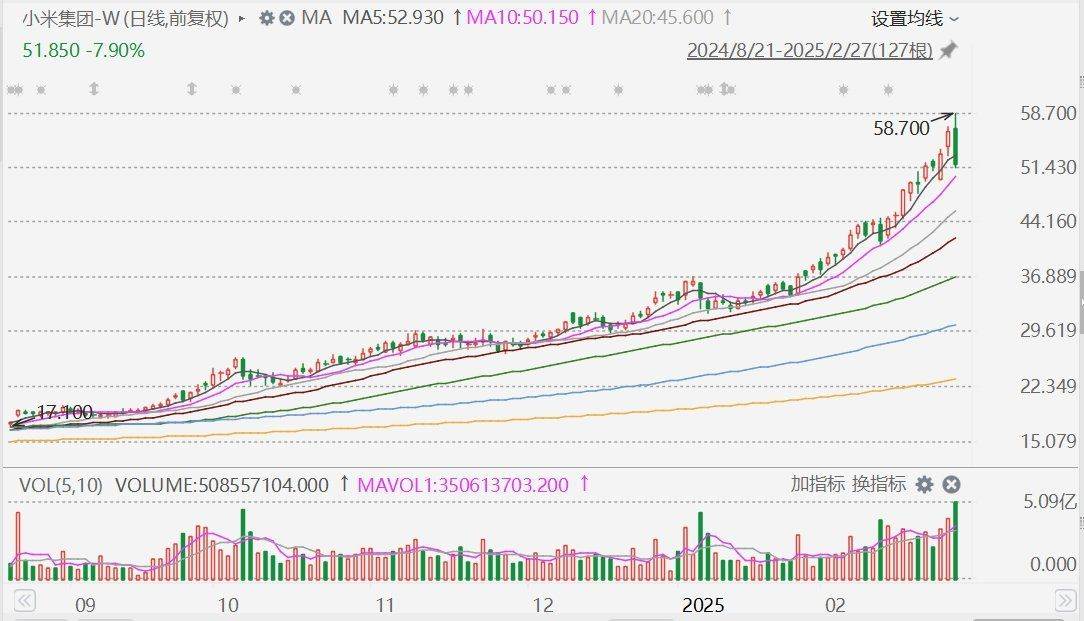The image size is (1084, 621).
Task: Open the 2024/8/21-2025/2/27 date range link
Action: (x=809, y=51)
